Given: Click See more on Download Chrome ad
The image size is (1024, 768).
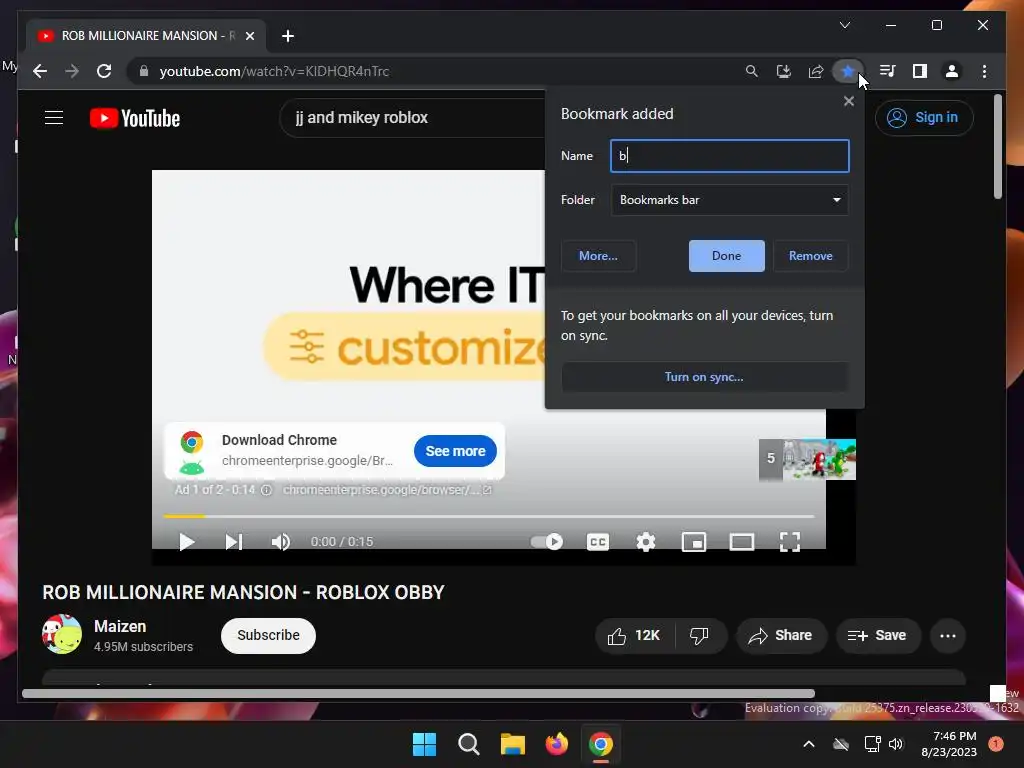Looking at the screenshot, I should point(455,451).
